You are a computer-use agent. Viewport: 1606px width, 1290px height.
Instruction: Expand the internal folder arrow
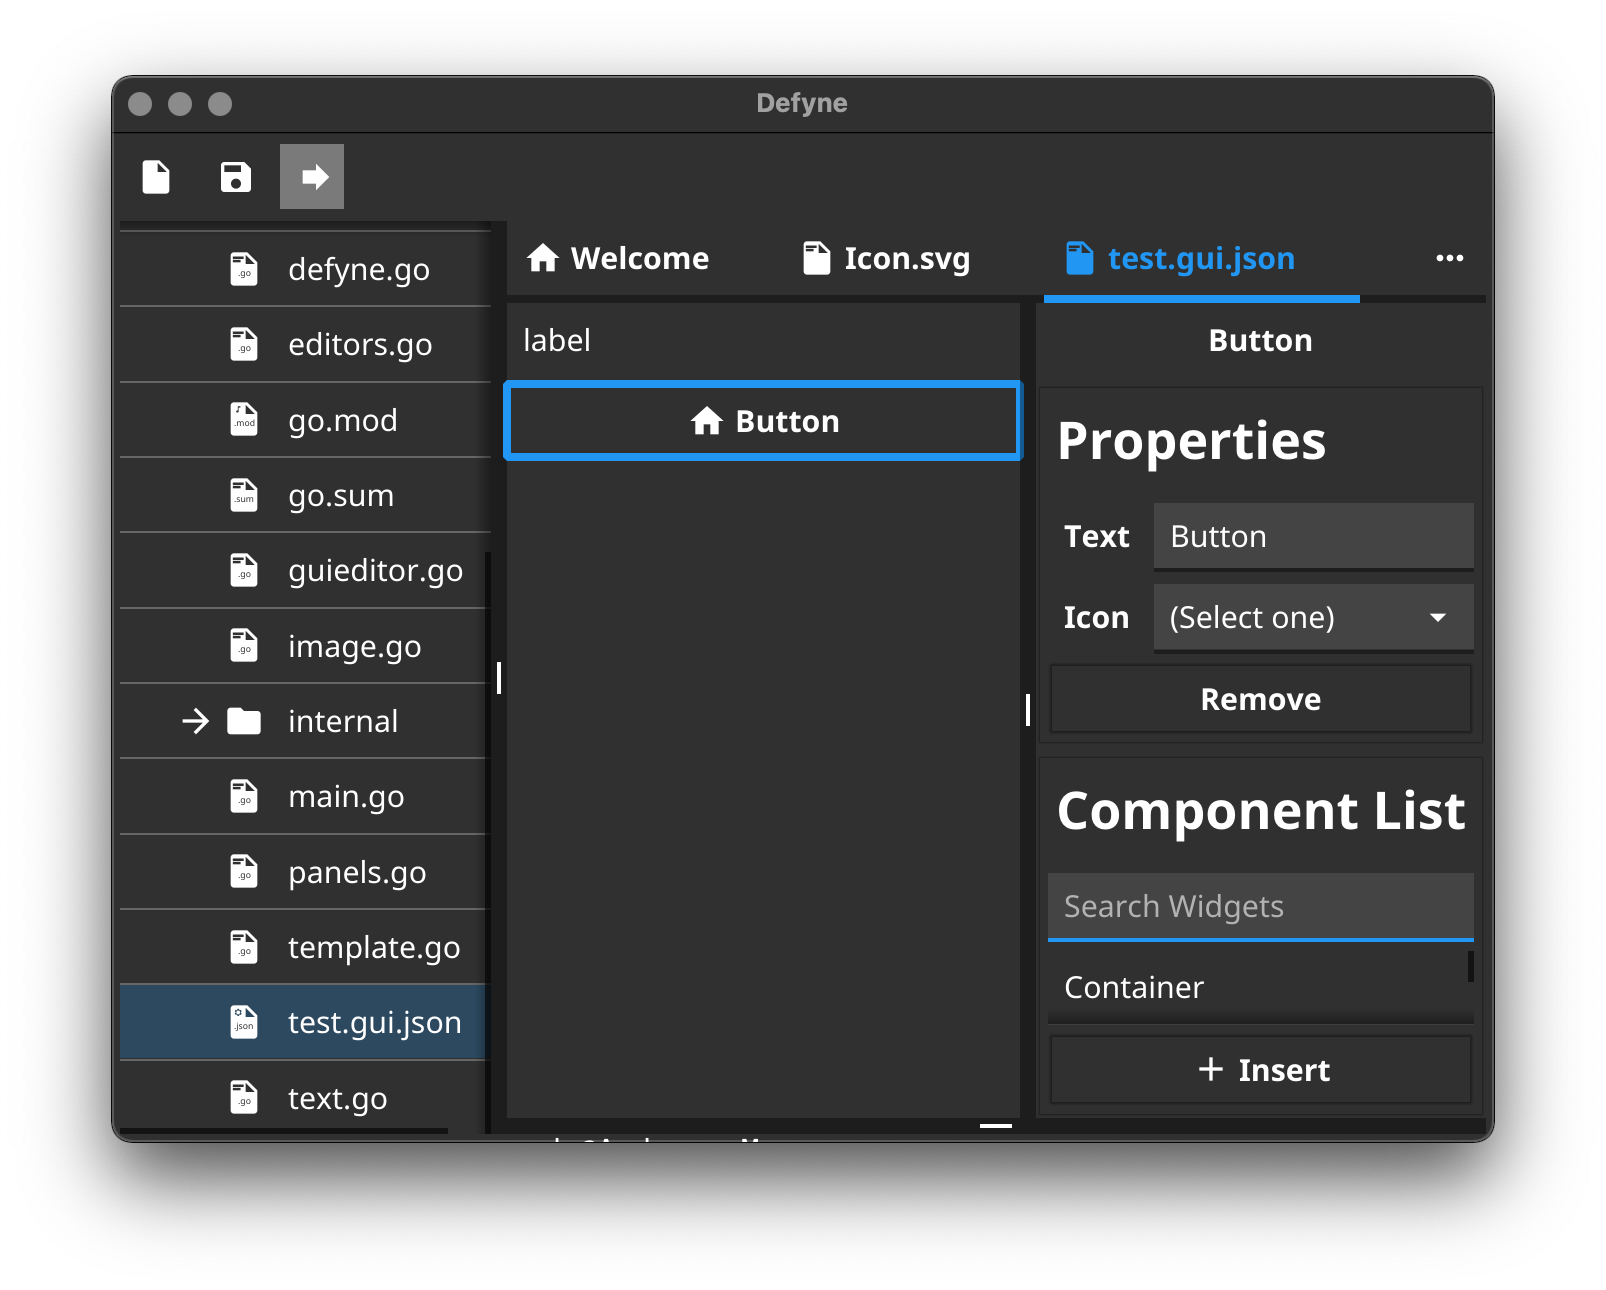pyautogui.click(x=196, y=721)
